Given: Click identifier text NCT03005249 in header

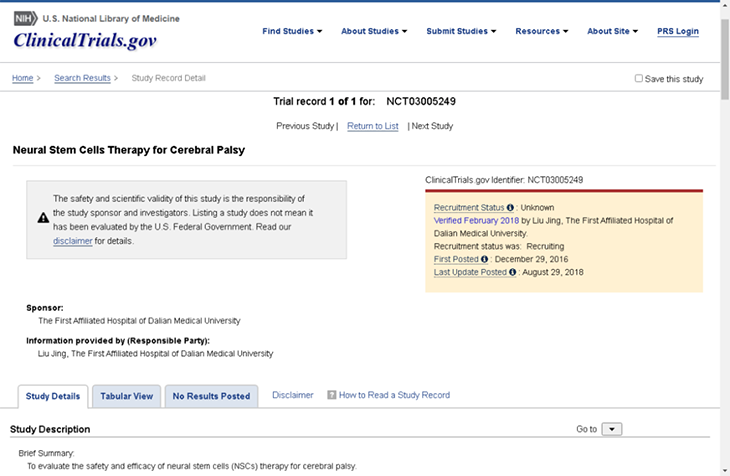Looking at the screenshot, I should (421, 102).
